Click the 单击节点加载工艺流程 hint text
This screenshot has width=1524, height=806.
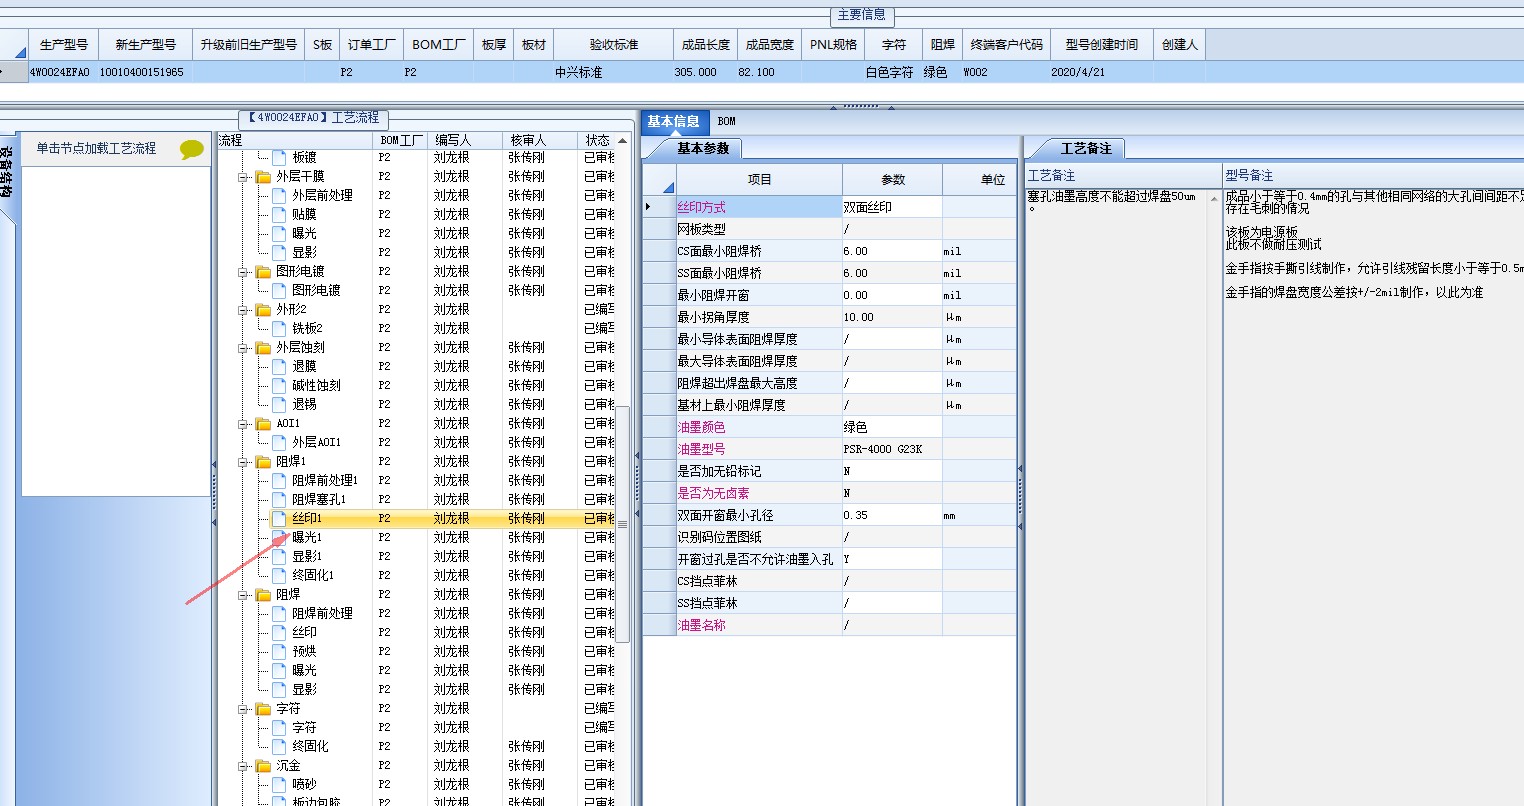96,148
